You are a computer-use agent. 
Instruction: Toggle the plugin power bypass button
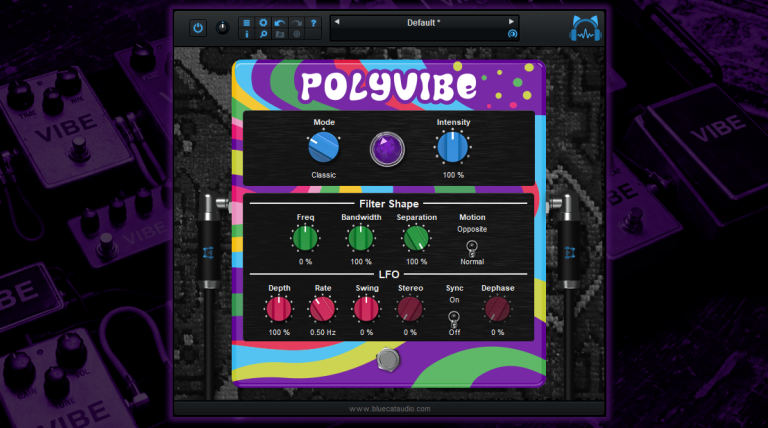[198, 28]
